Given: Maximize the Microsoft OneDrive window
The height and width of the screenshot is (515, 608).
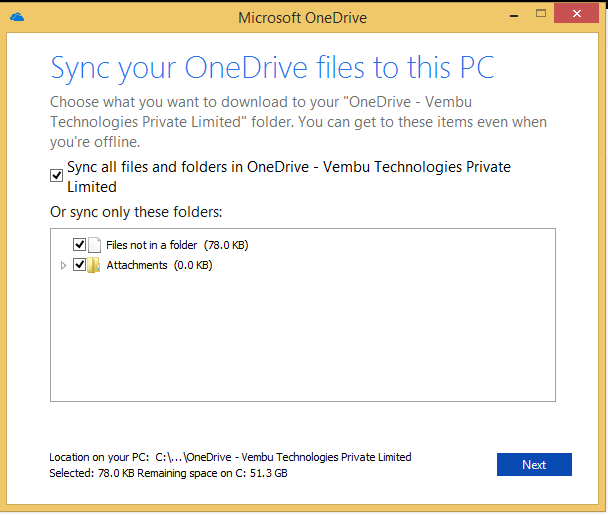Looking at the screenshot, I should click(x=541, y=14).
